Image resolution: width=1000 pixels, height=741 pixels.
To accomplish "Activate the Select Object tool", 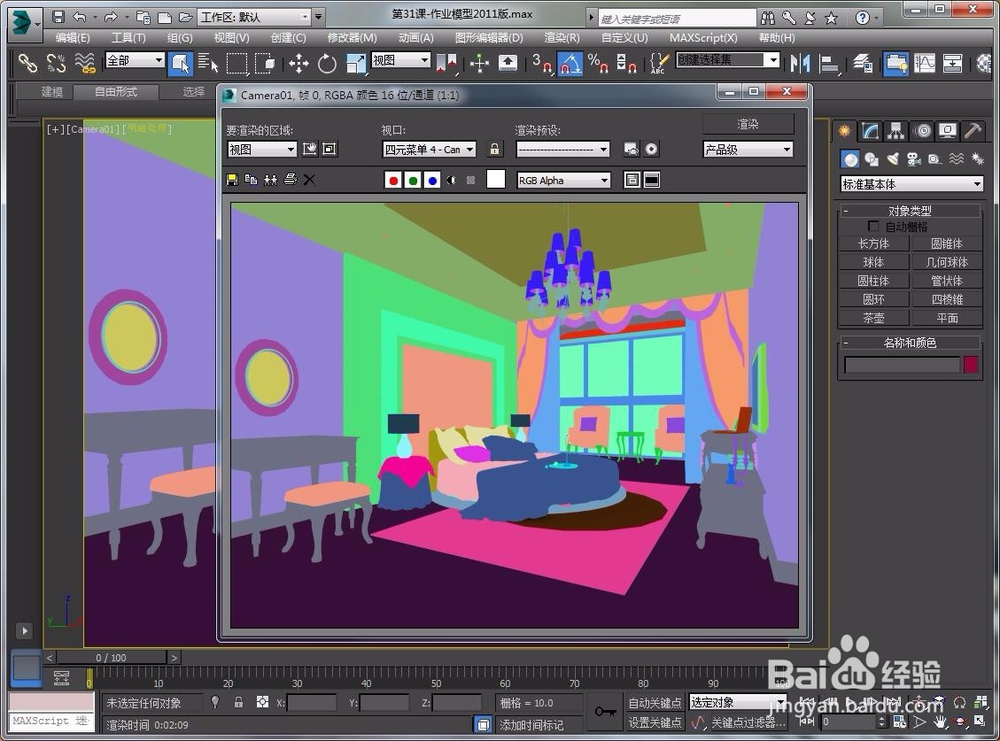I will (180, 64).
